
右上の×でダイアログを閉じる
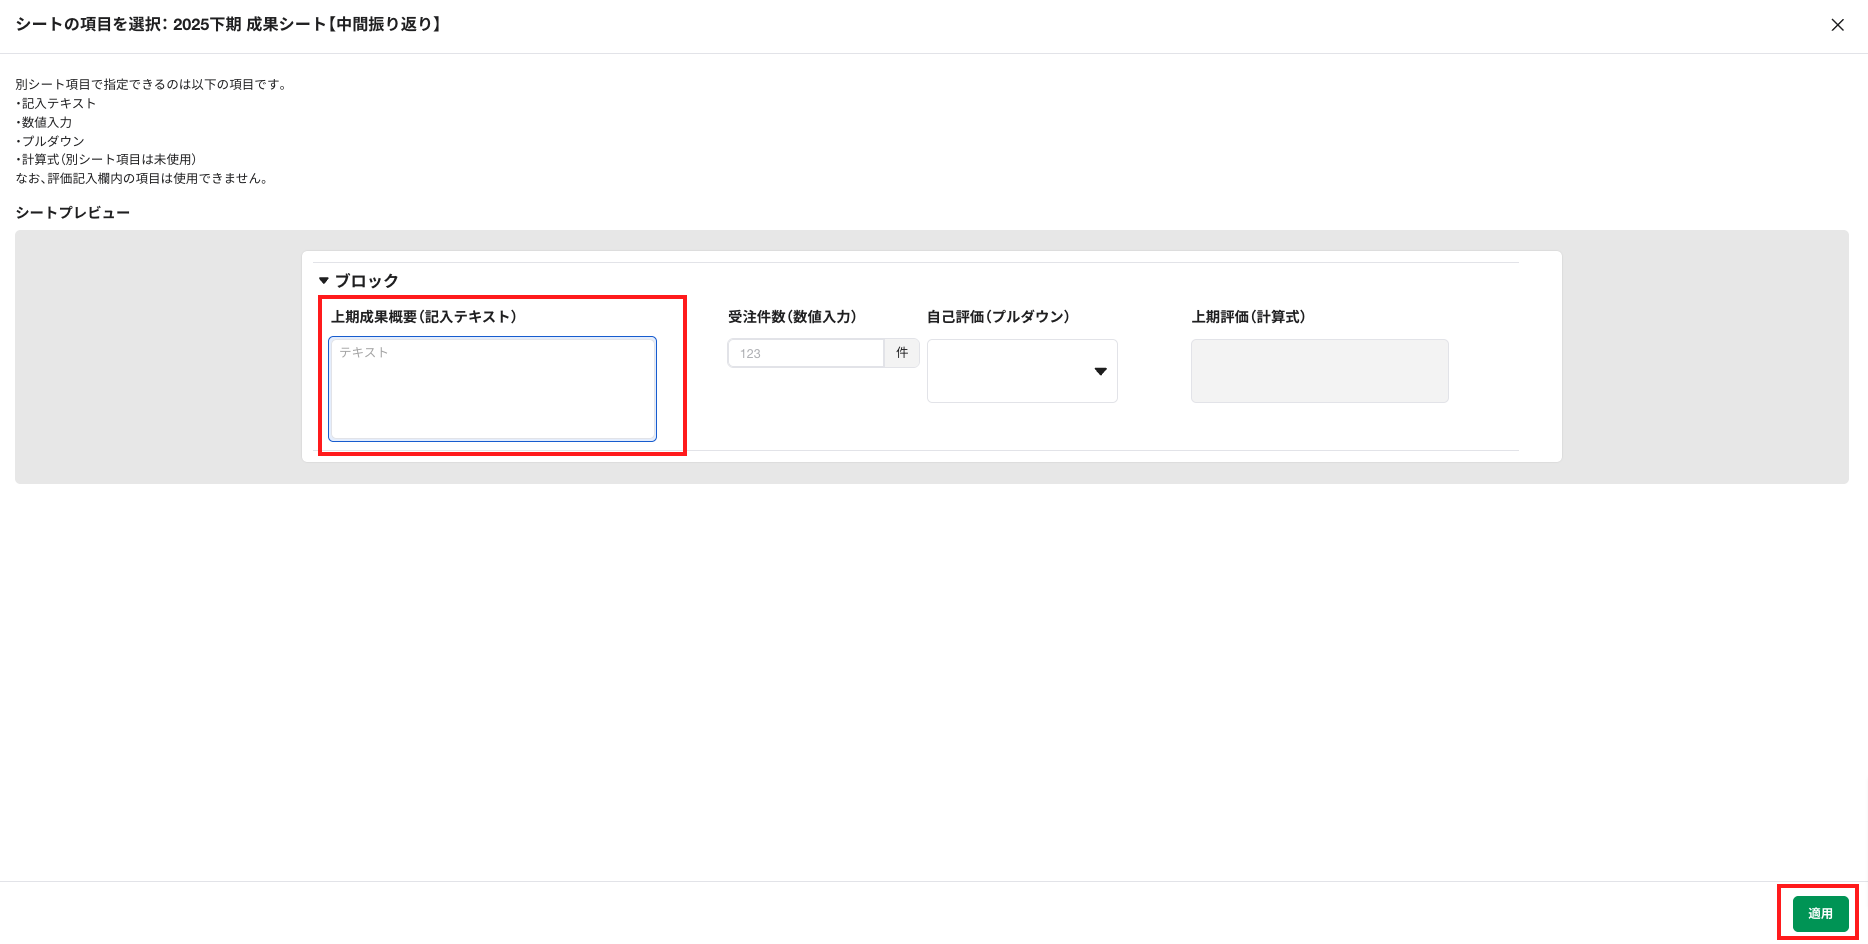(x=1837, y=25)
